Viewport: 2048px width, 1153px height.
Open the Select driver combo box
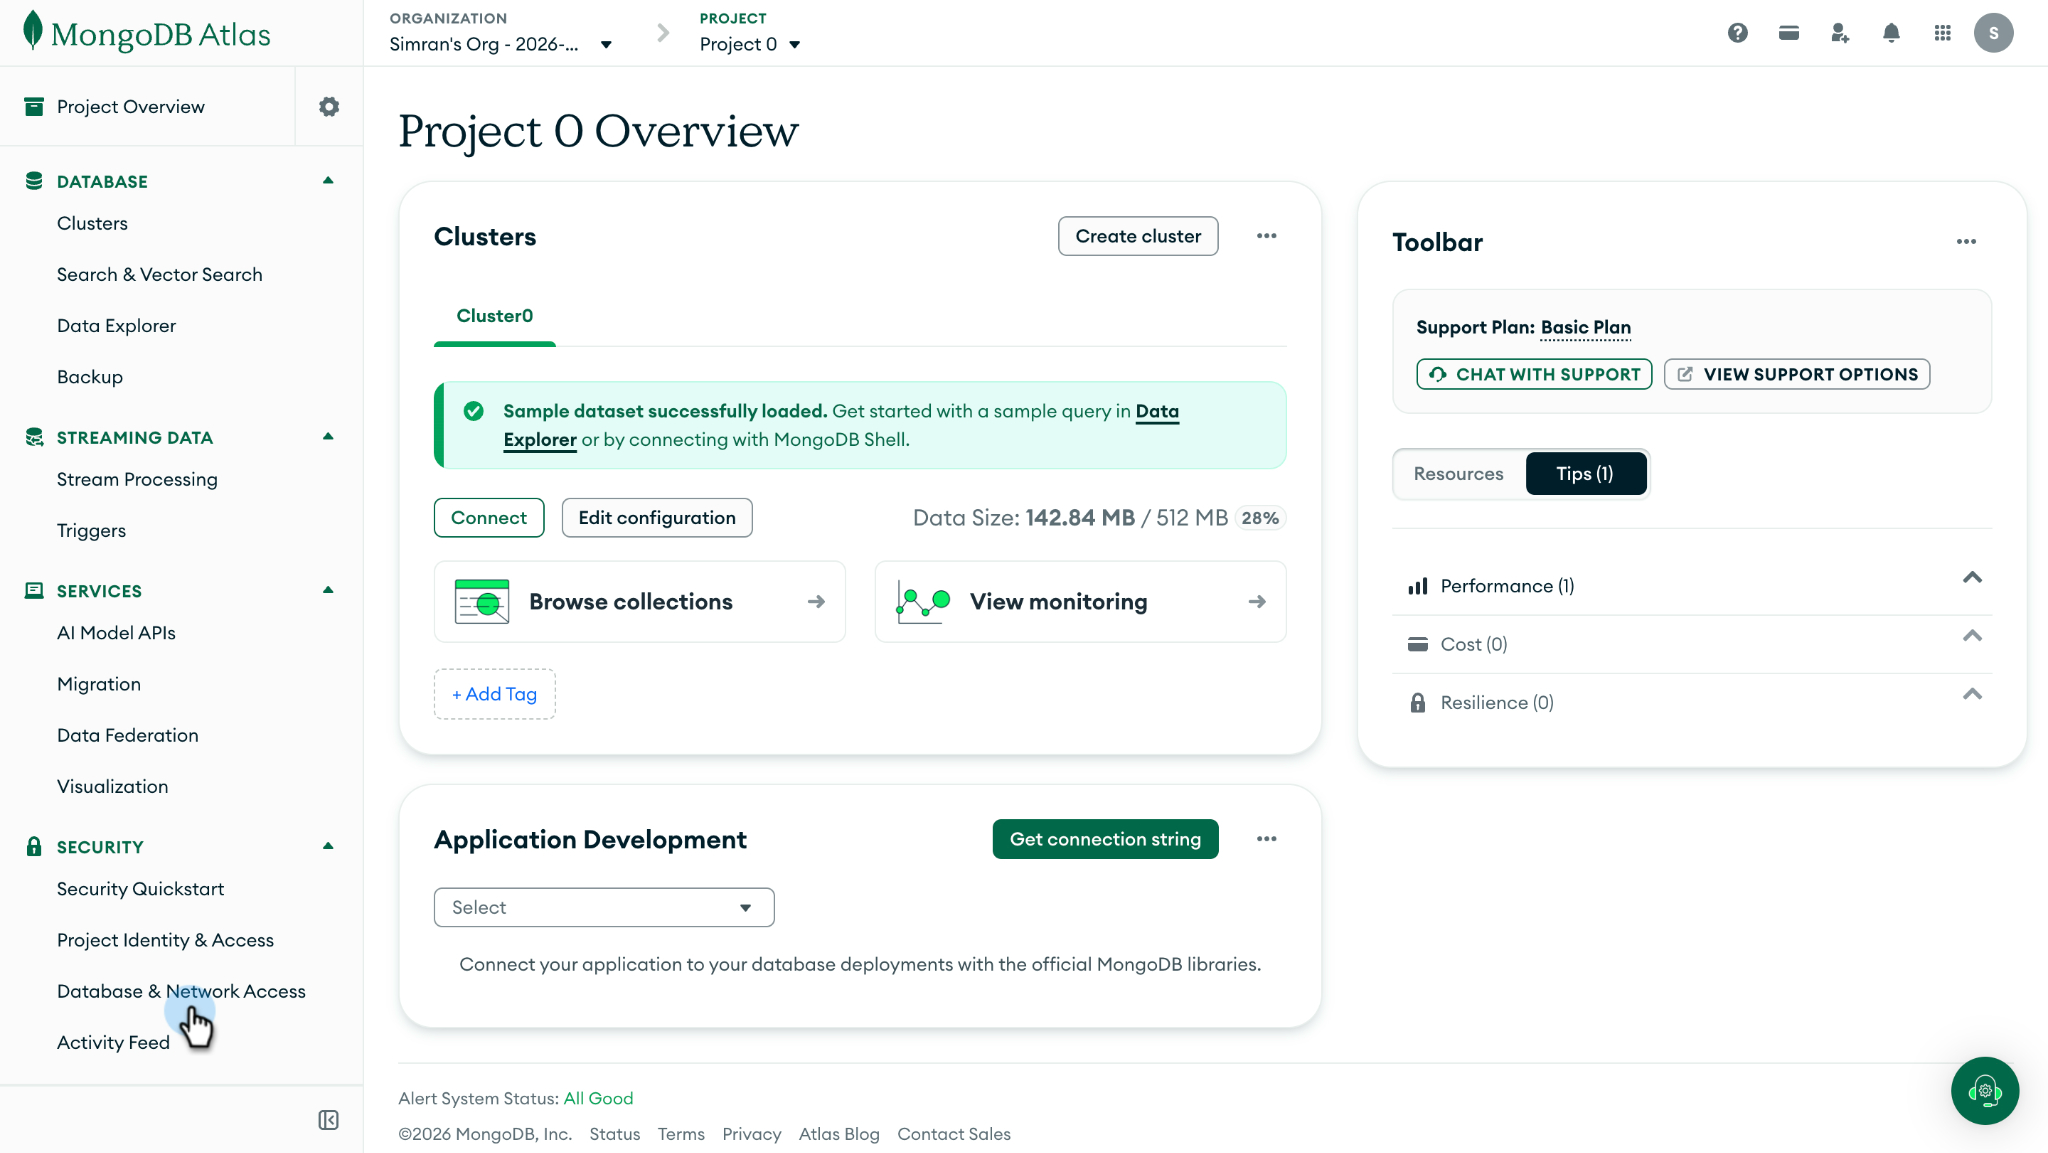(604, 907)
